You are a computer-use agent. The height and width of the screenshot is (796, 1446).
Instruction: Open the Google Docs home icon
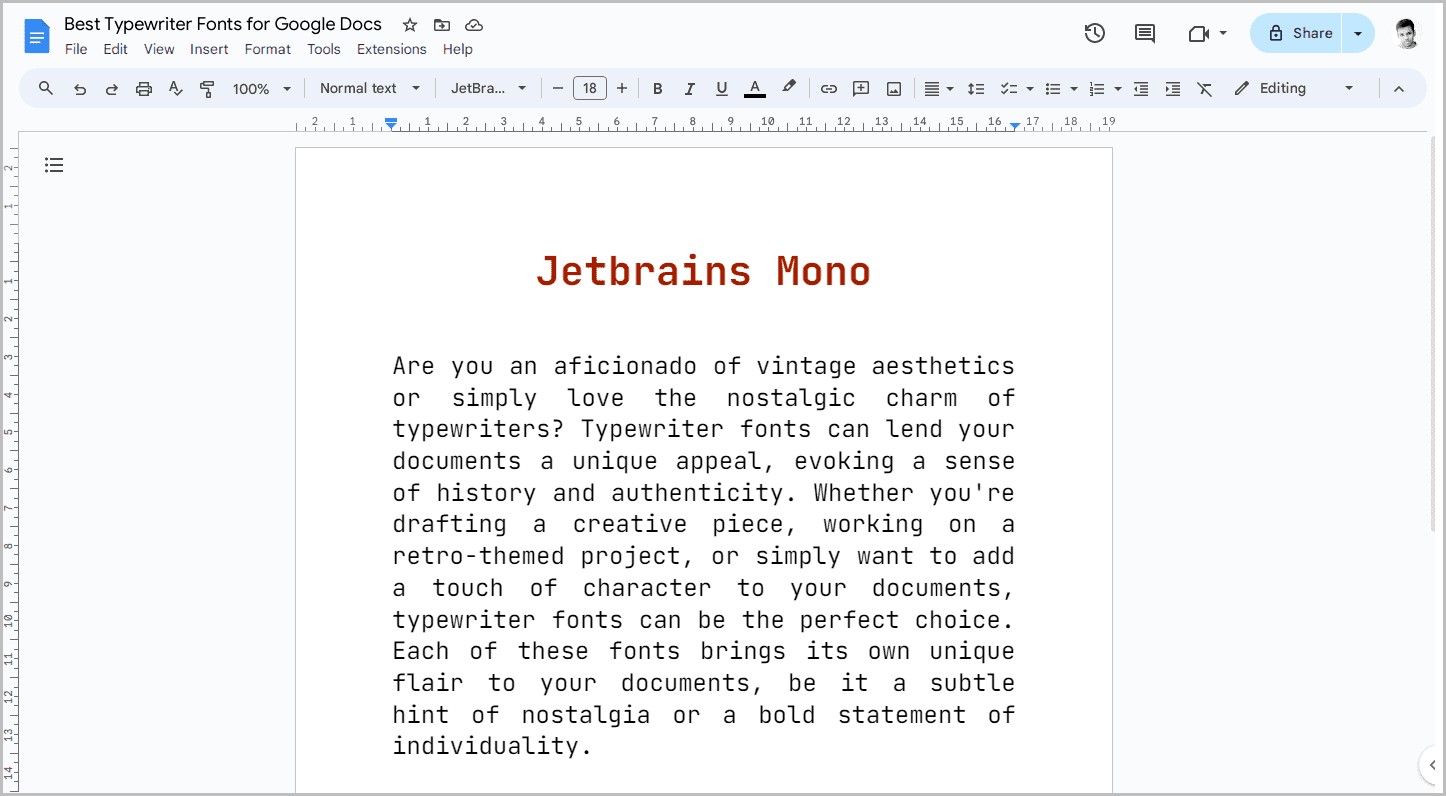(x=37, y=37)
